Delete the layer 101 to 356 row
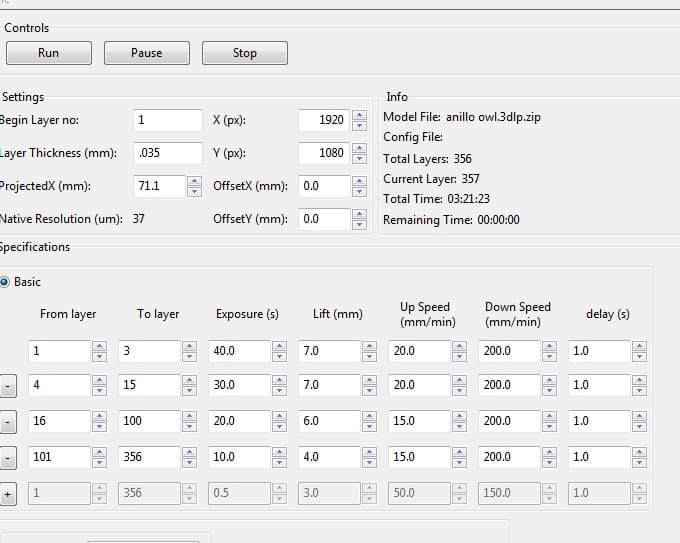The width and height of the screenshot is (680, 543). click(x=8, y=458)
